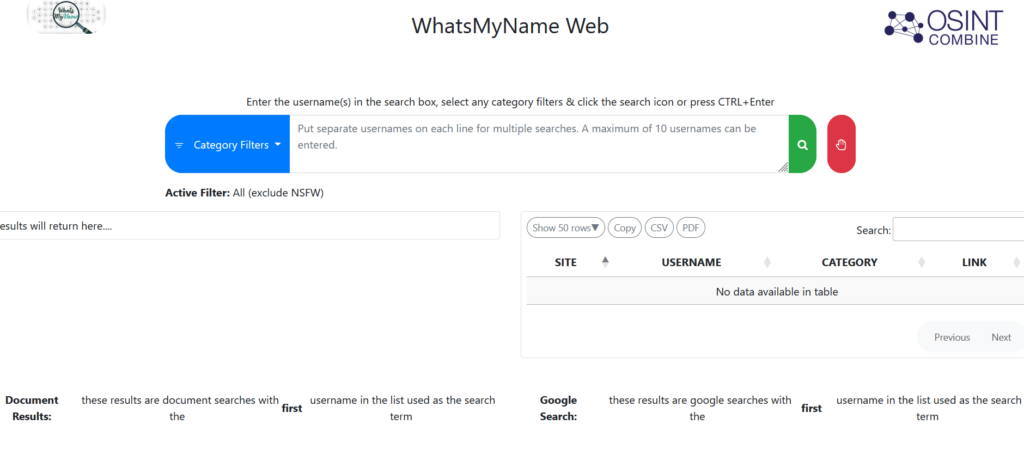Click the red stop hand button
Viewport: 1024px width, 474px height.
[841, 144]
